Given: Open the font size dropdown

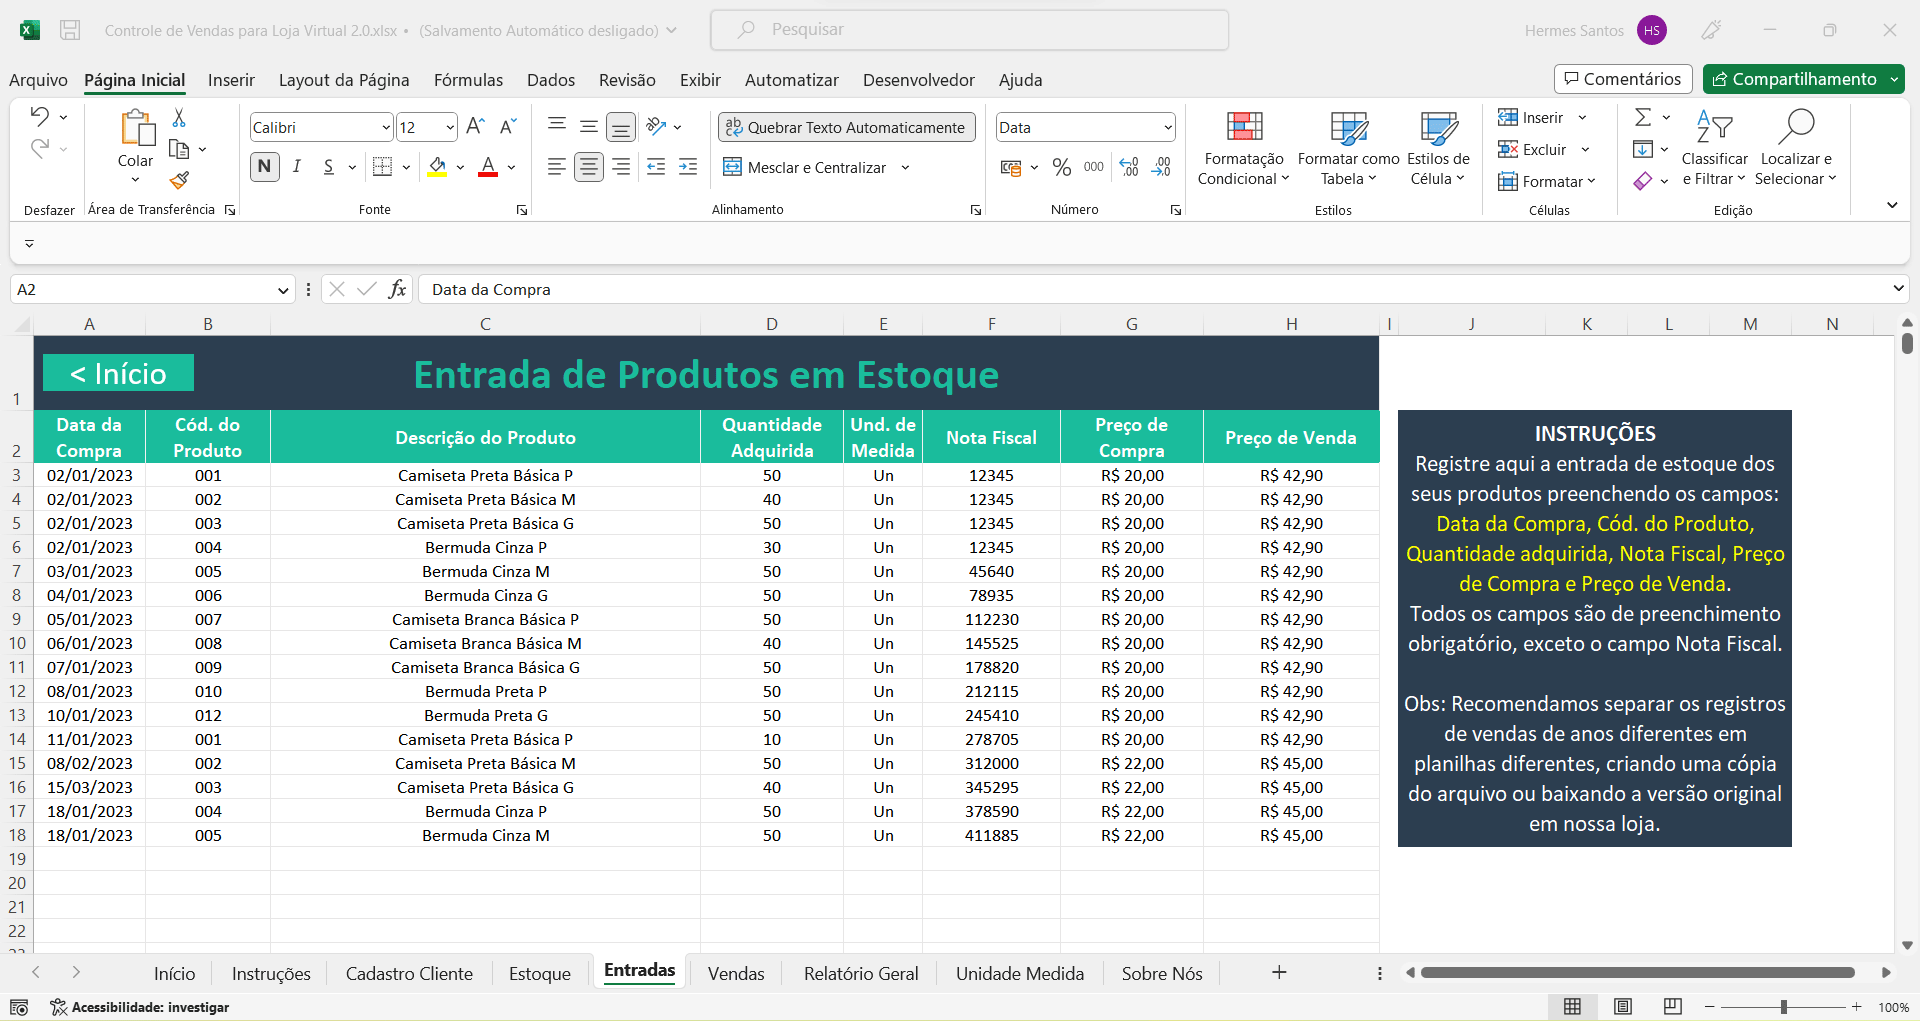Looking at the screenshot, I should (x=450, y=127).
